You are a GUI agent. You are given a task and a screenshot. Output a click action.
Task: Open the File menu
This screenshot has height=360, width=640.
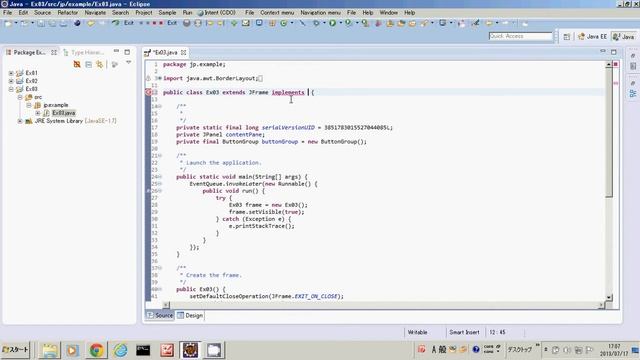8,13
